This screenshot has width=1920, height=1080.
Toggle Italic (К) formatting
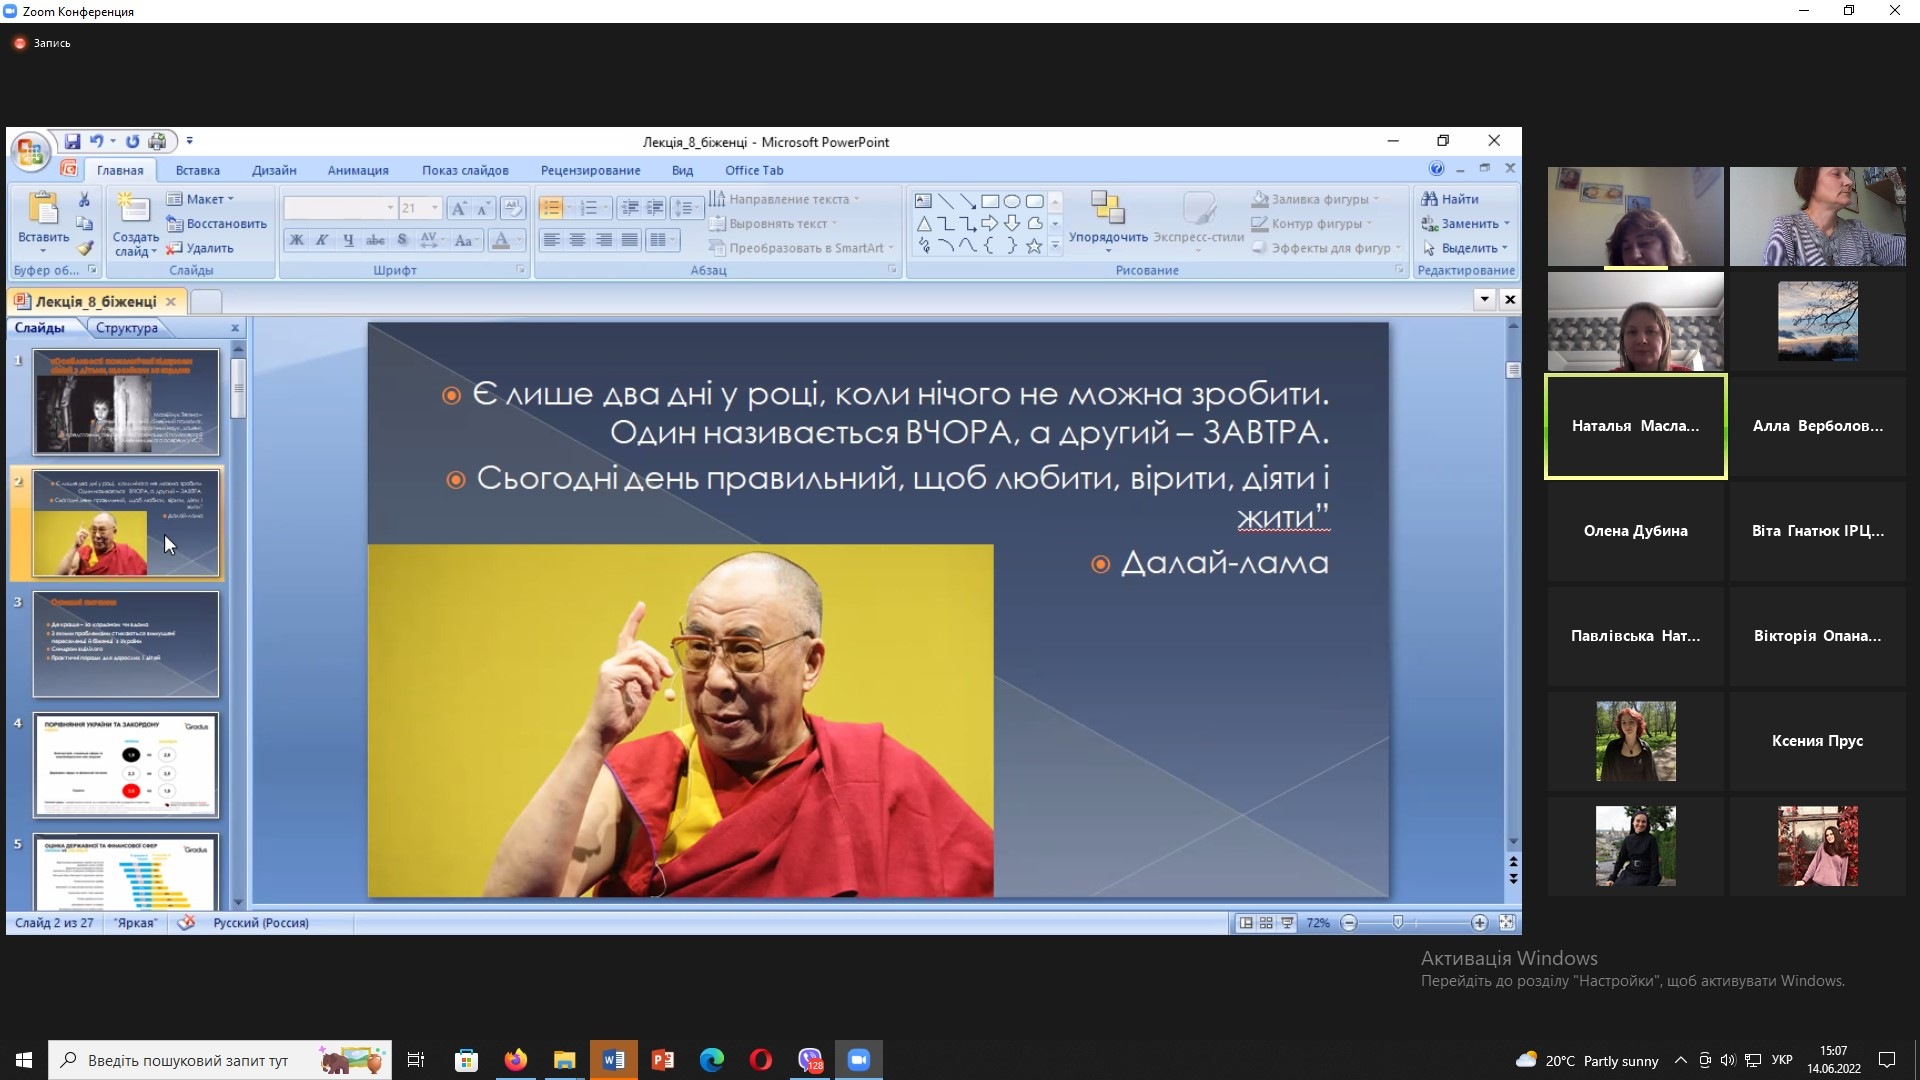click(321, 240)
